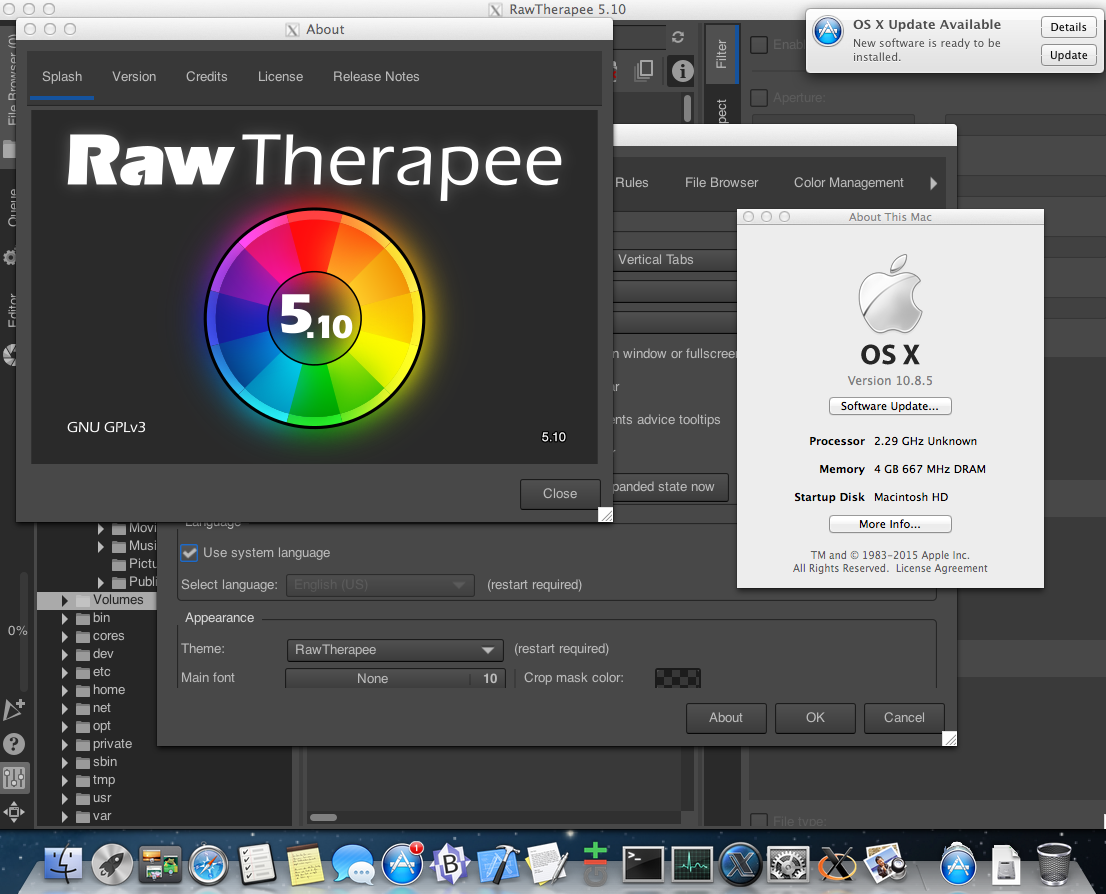Image resolution: width=1106 pixels, height=894 pixels.
Task: Click the refresh arrows icon
Action: point(678,37)
